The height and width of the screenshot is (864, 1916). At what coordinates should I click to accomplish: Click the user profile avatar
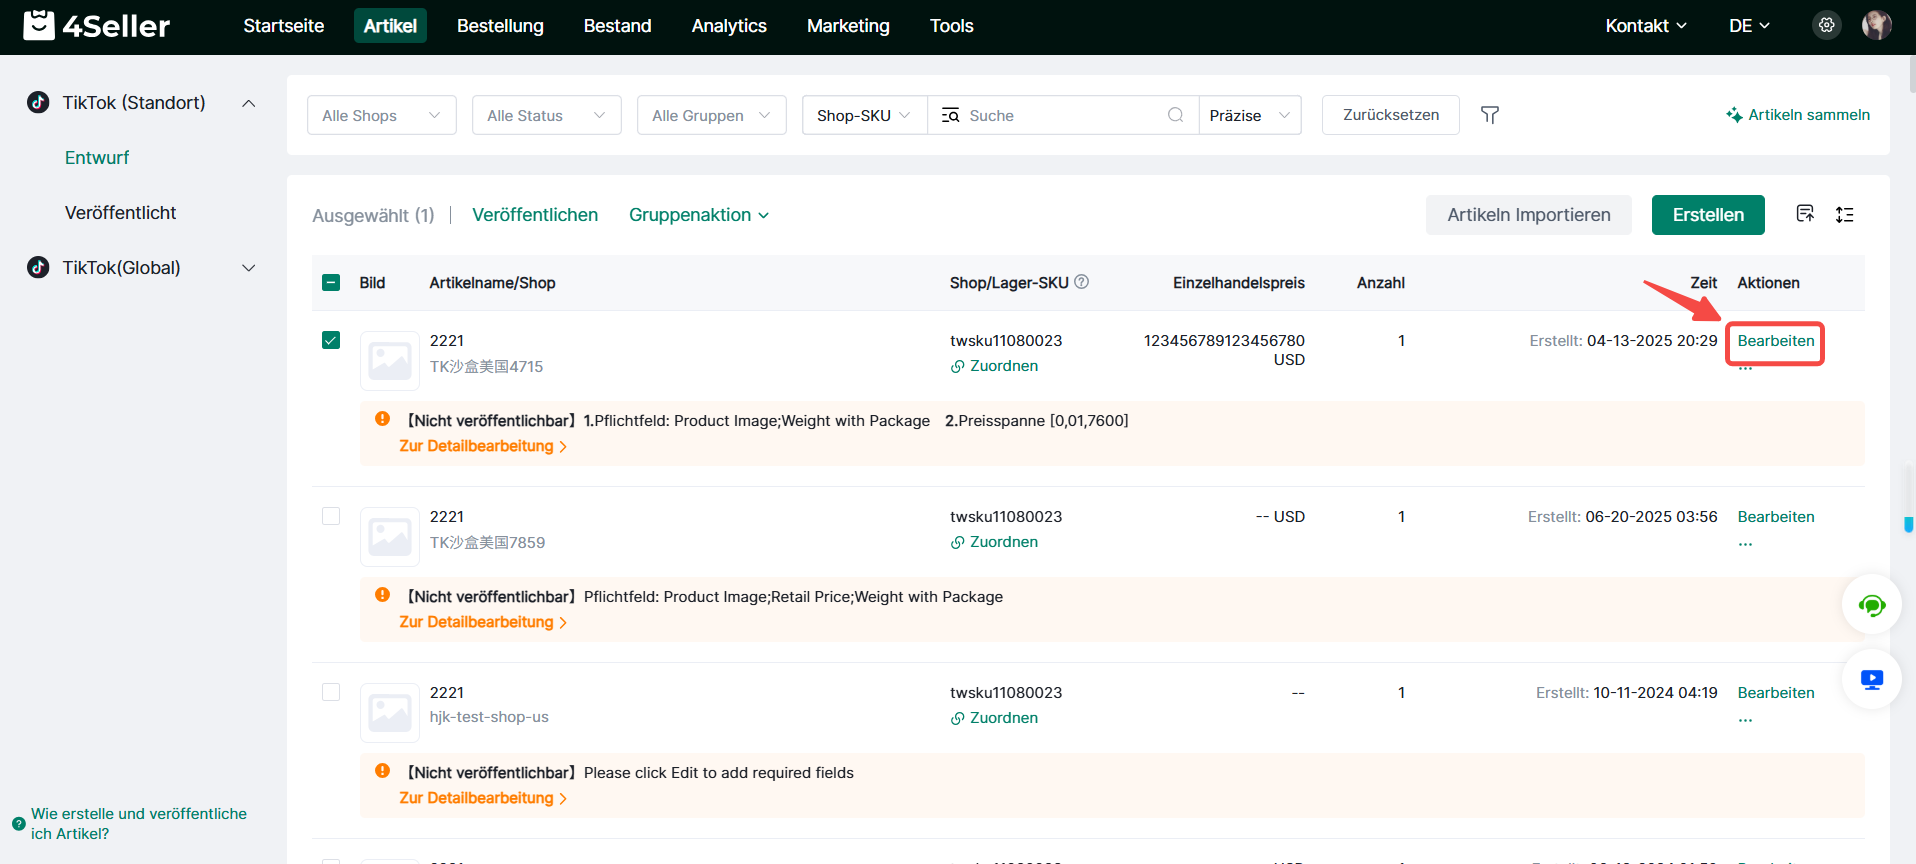[1876, 26]
